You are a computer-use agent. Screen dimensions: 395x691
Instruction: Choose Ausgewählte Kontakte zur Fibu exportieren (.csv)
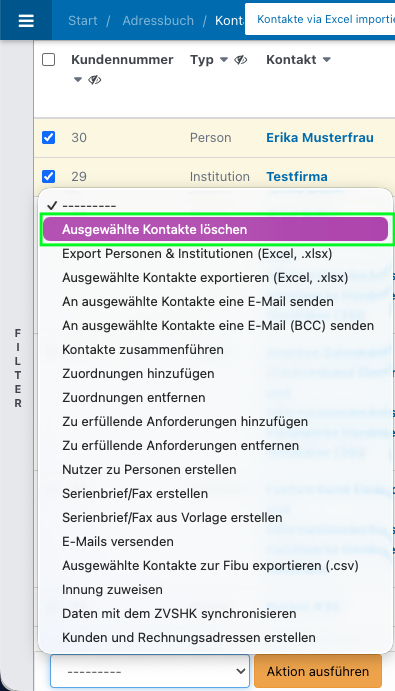tap(215, 565)
